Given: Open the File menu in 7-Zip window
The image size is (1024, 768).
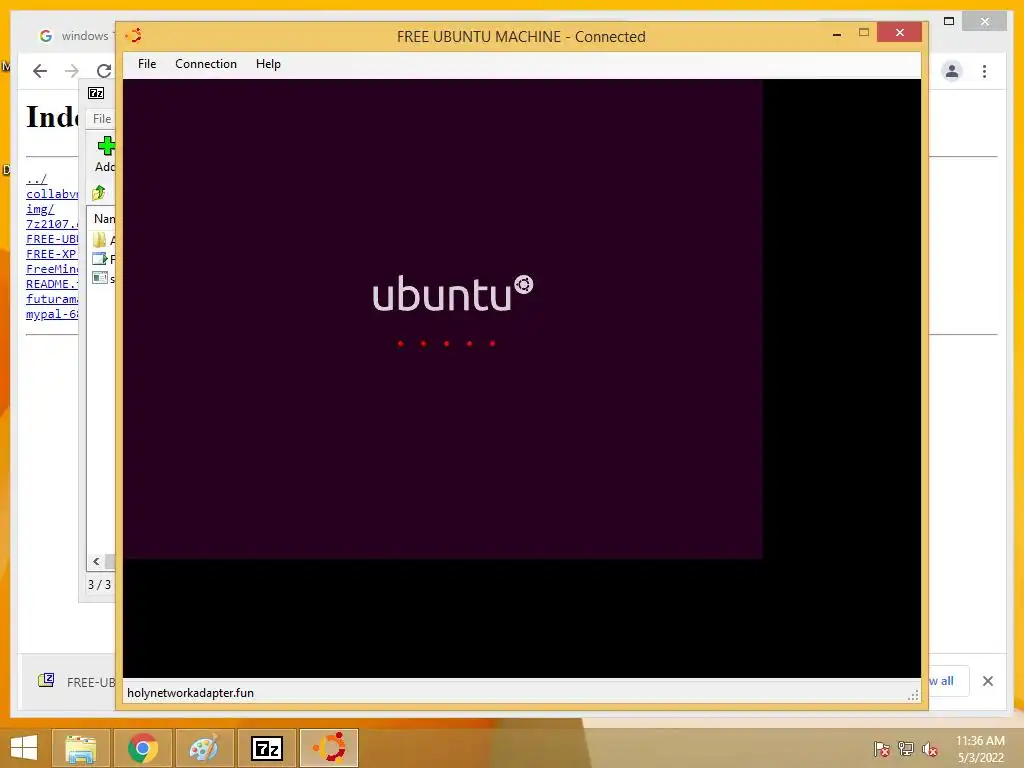Looking at the screenshot, I should pos(102,119).
